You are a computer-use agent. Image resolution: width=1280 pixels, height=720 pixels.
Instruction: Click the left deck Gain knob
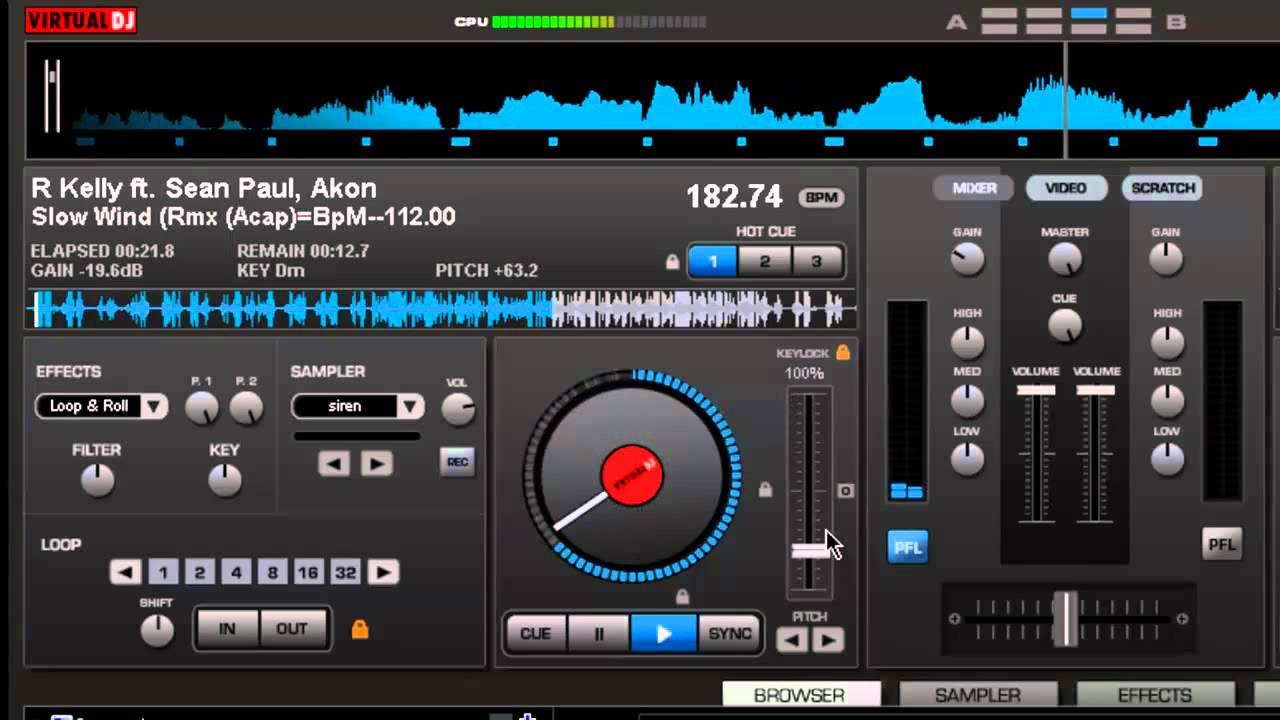[967, 260]
